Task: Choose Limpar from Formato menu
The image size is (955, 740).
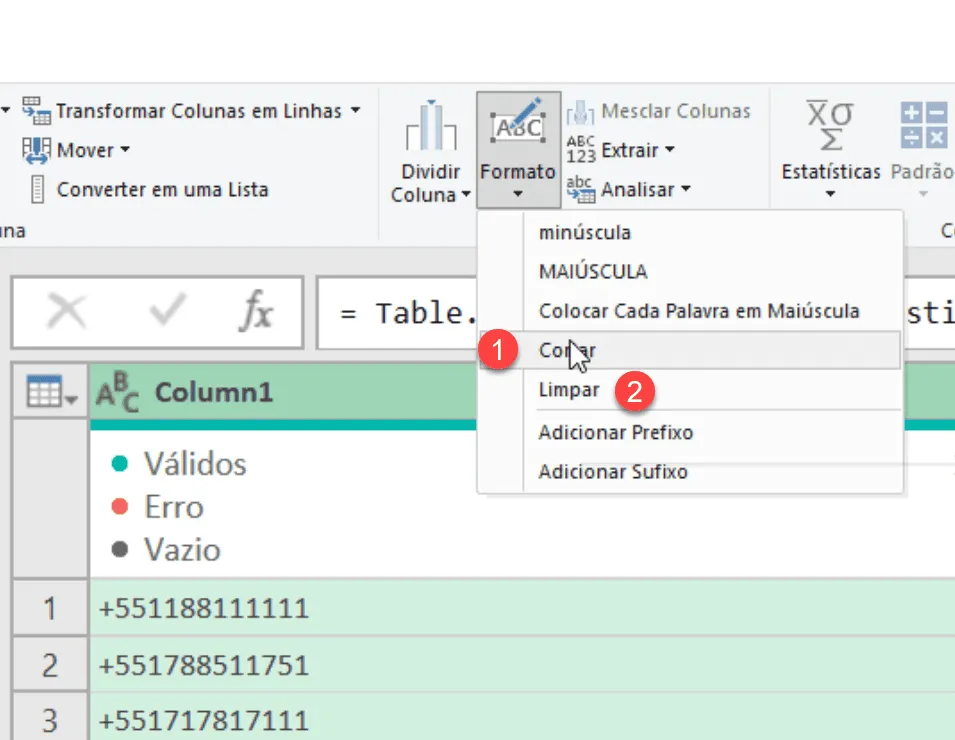Action: [x=689, y=390]
